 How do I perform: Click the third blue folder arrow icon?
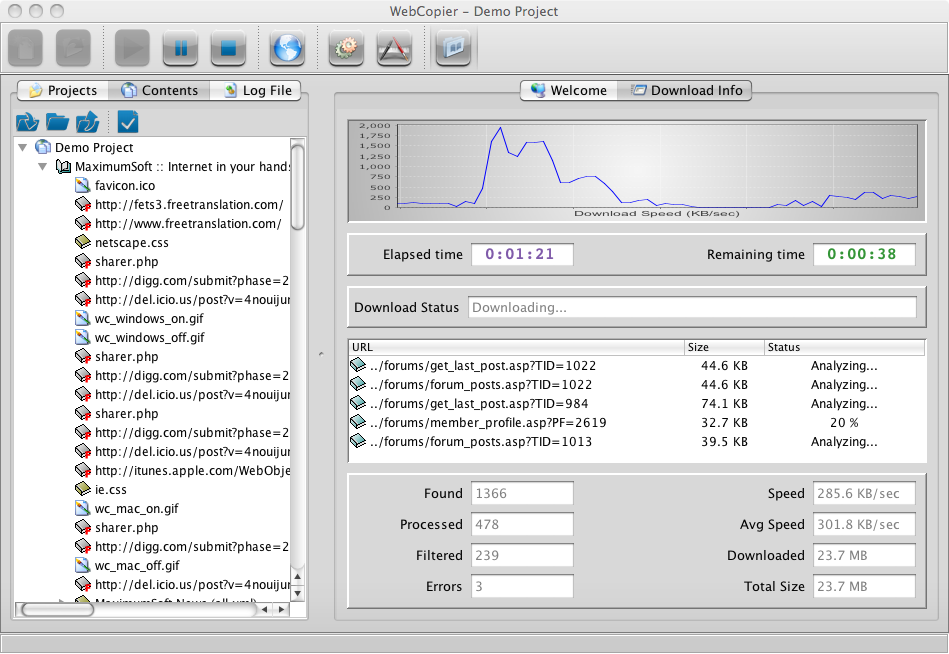tap(88, 122)
